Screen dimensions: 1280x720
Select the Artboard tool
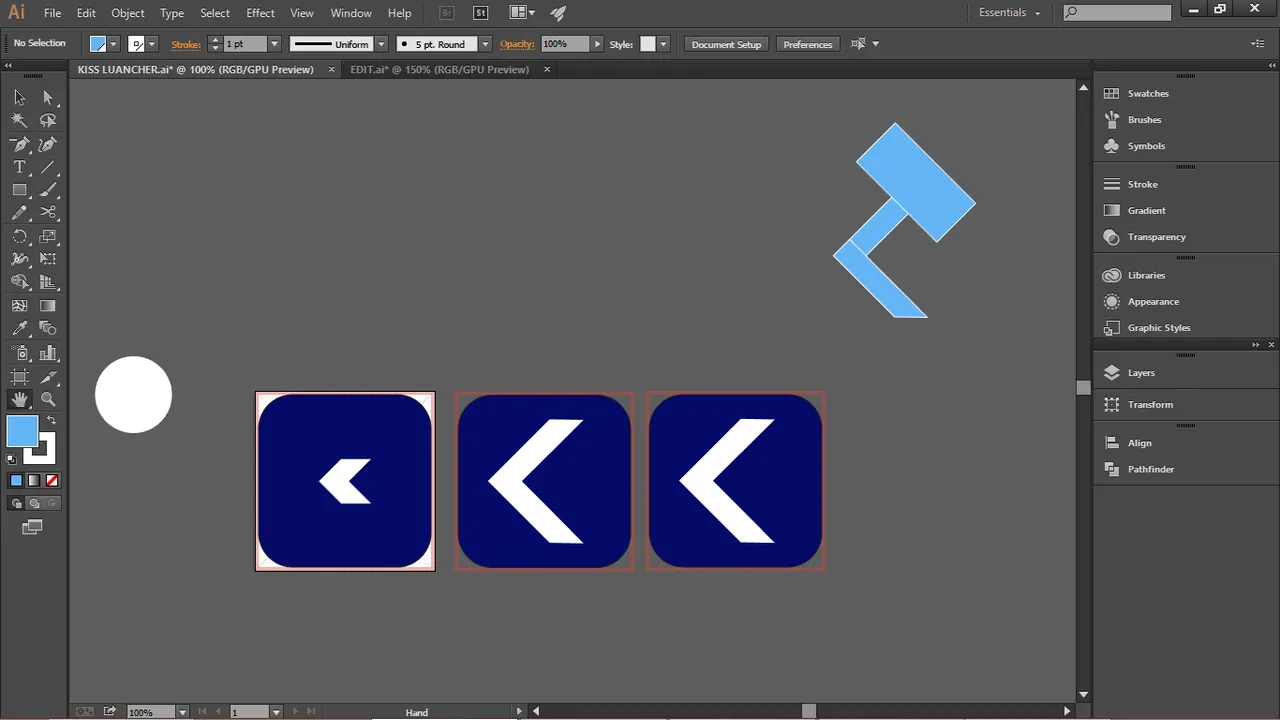[19, 376]
